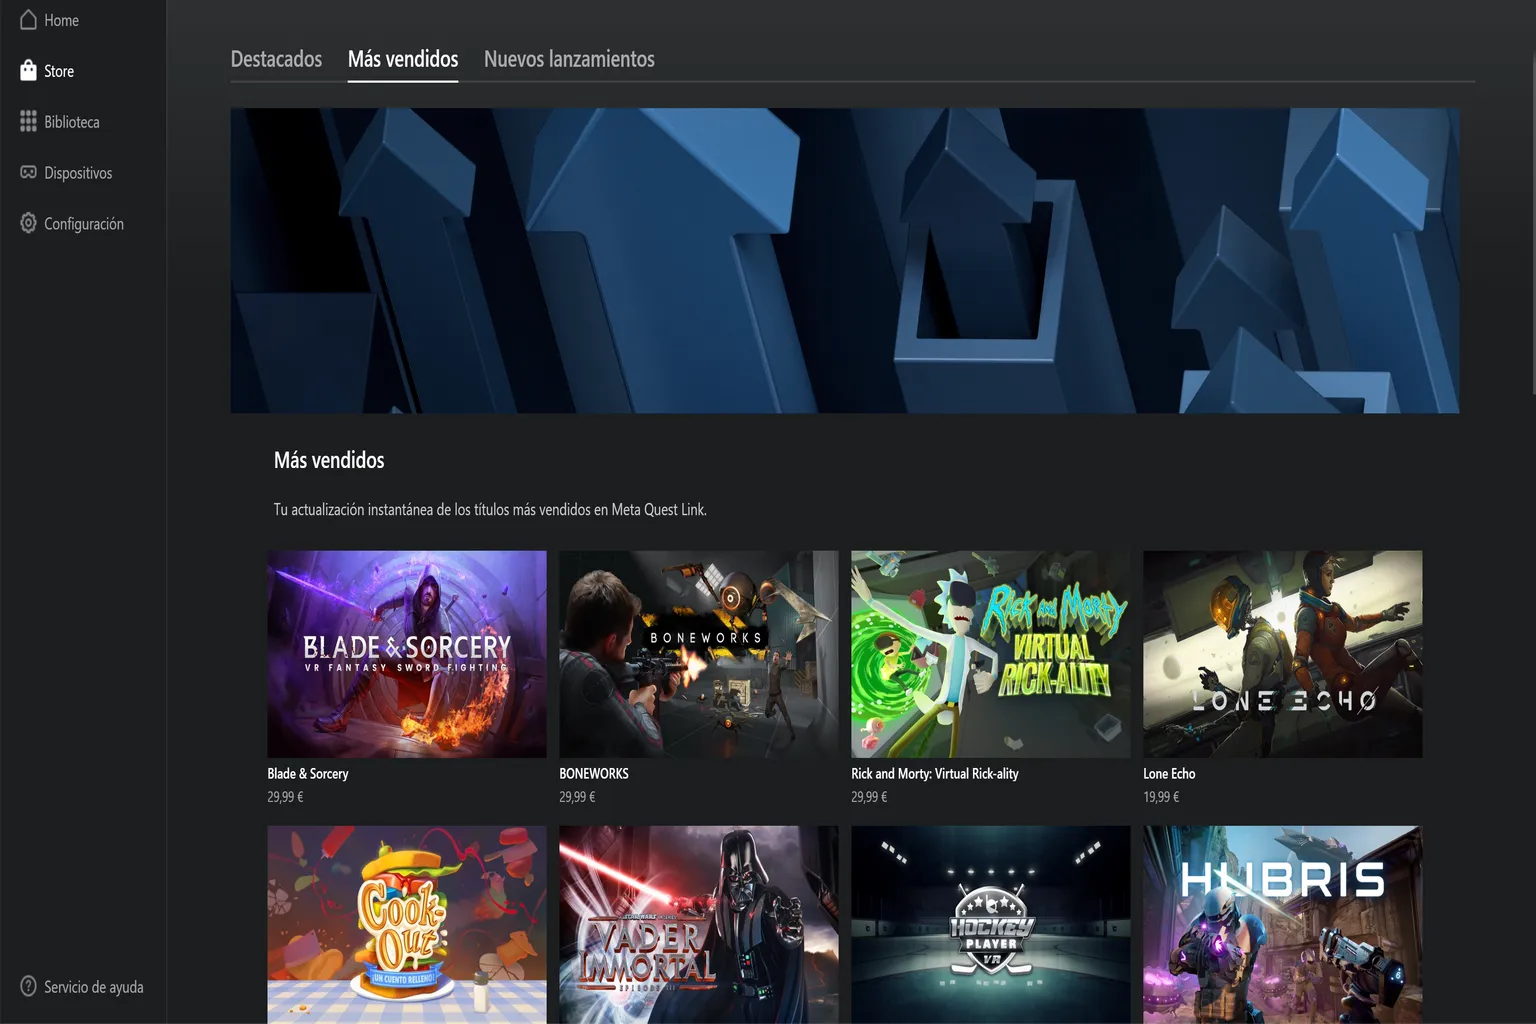Click the 29,99 € price under BONEWORKS
This screenshot has width=1536, height=1024.
coord(577,797)
